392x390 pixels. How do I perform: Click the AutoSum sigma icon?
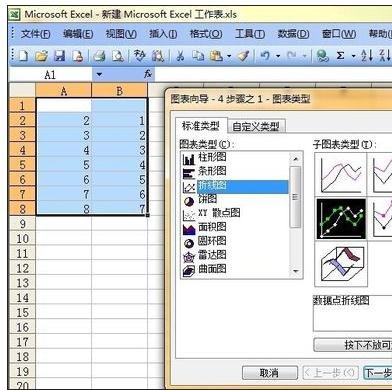click(x=340, y=56)
